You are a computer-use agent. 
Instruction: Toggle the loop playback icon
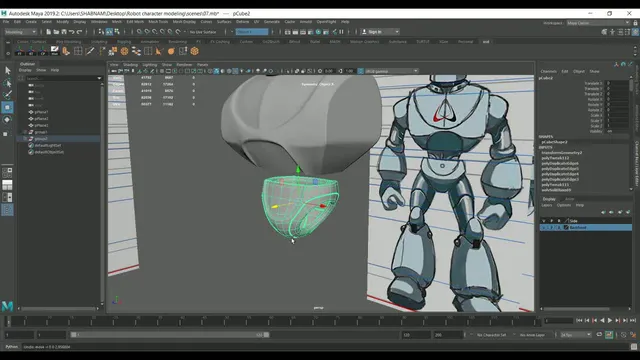[599, 335]
